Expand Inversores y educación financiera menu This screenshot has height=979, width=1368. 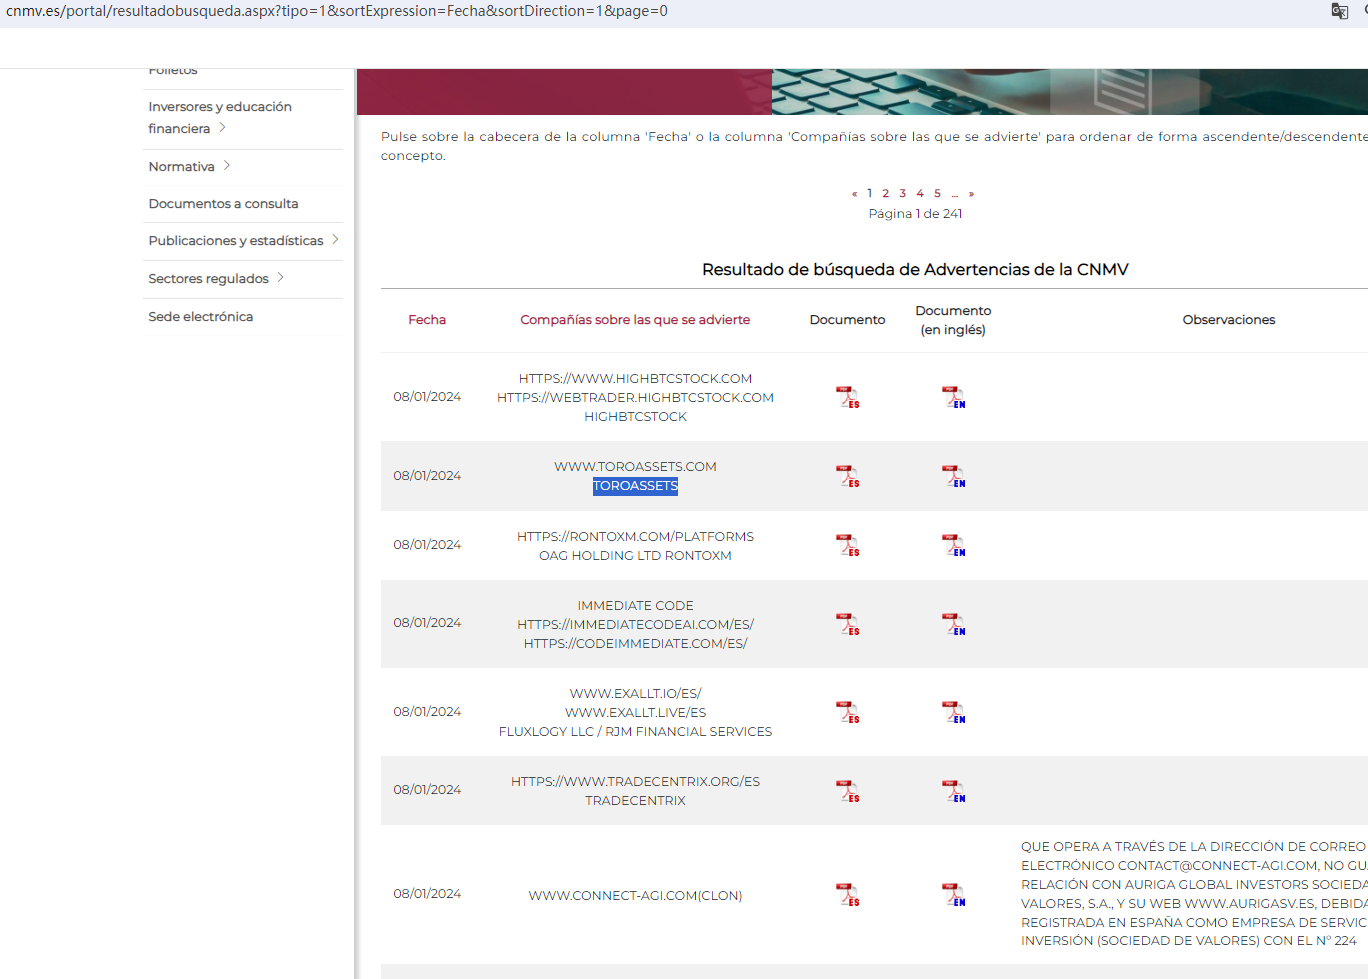tap(222, 128)
